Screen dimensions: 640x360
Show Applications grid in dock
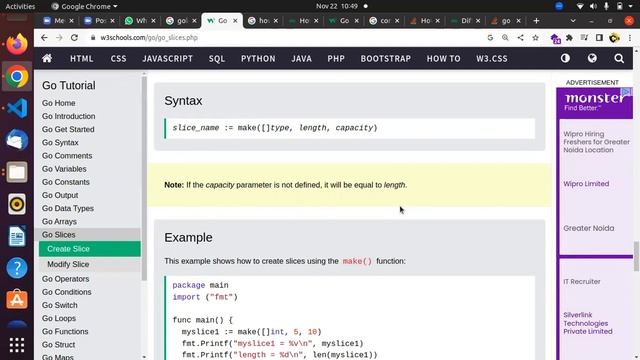(x=17, y=345)
